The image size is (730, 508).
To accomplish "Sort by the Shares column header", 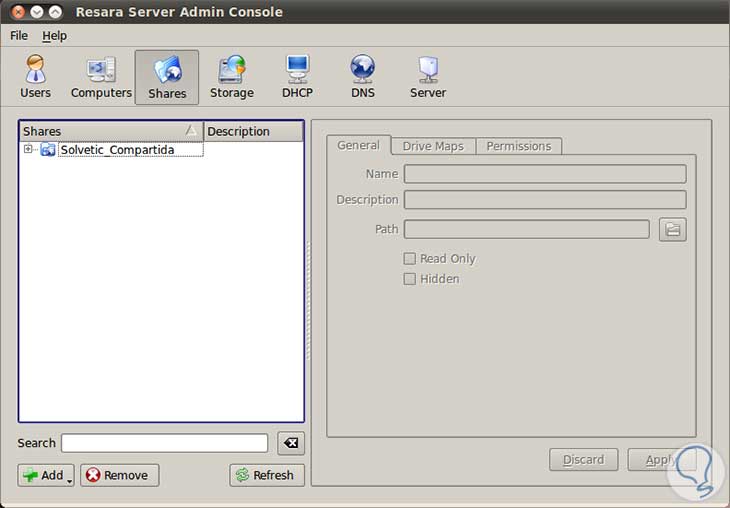I will click(x=111, y=131).
